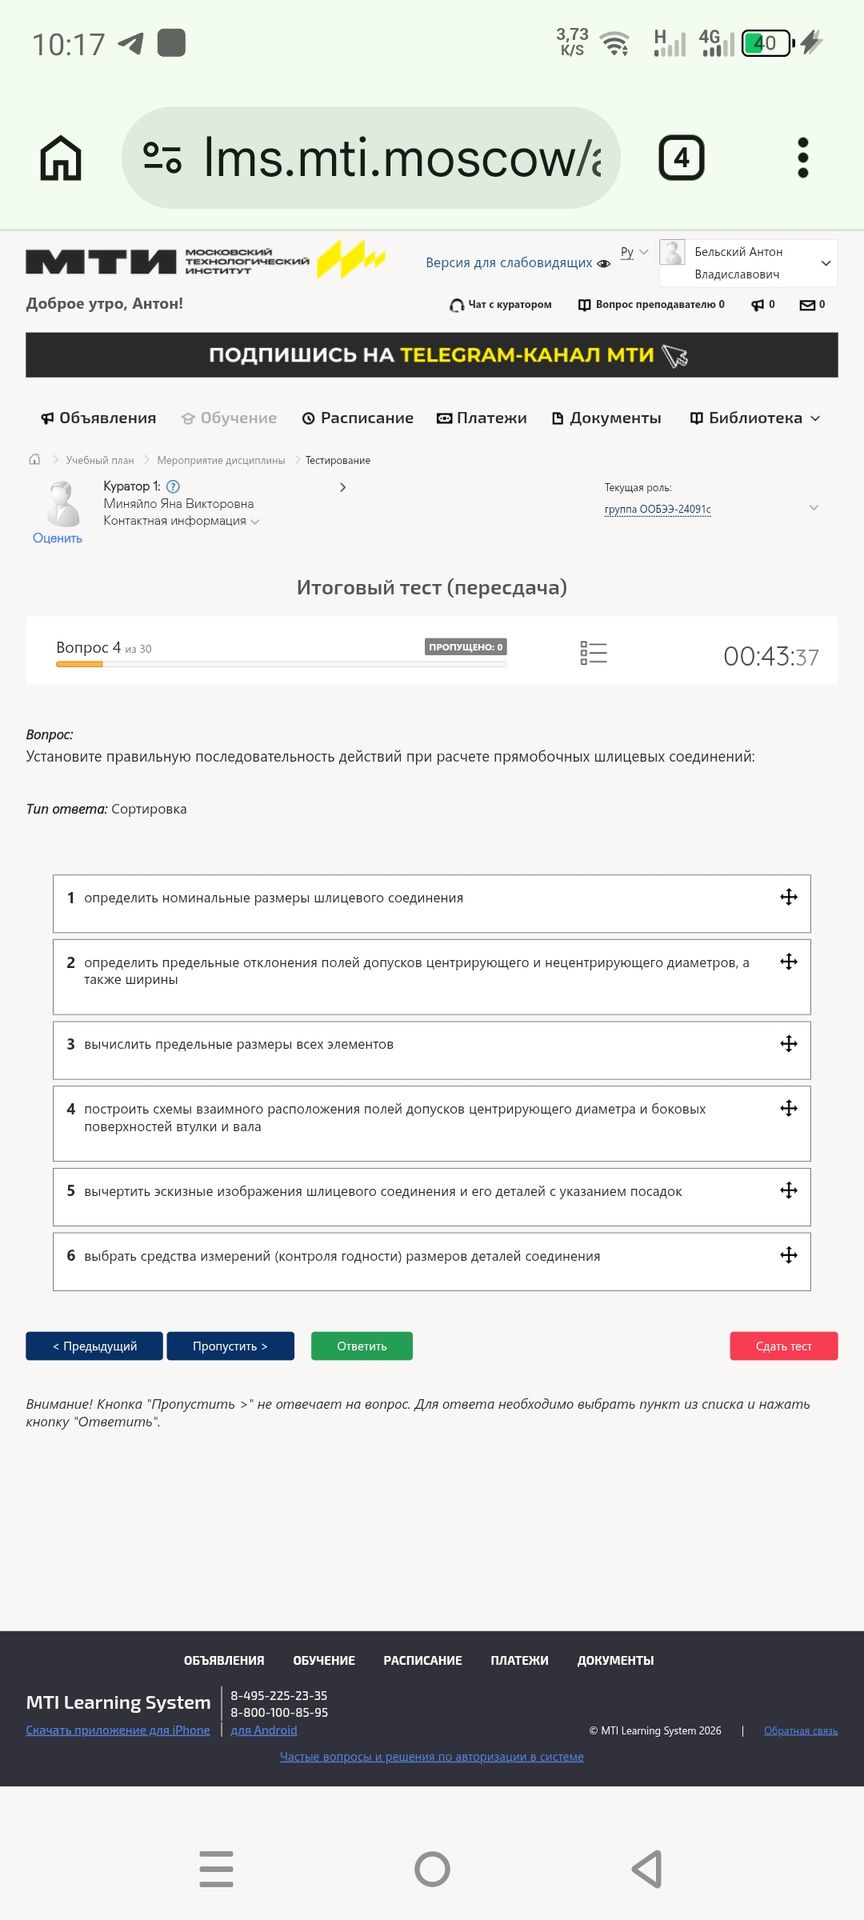
Task: Open the browser home page icon
Action: [x=60, y=158]
